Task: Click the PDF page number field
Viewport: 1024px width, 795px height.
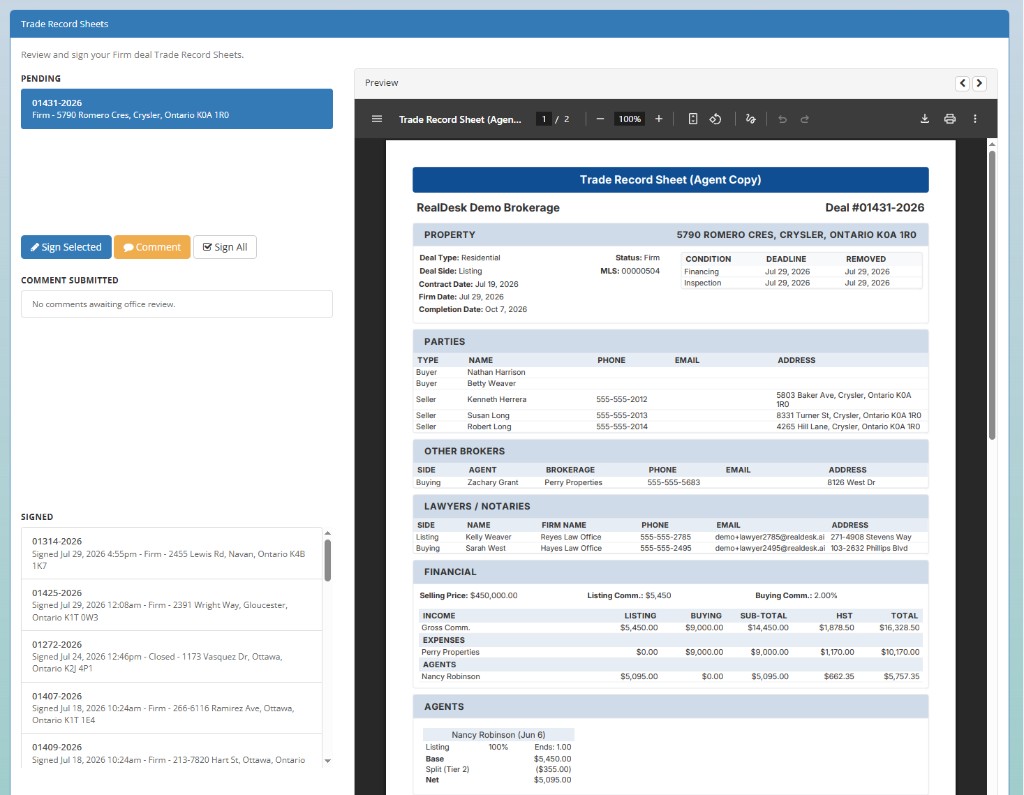Action: pos(543,119)
